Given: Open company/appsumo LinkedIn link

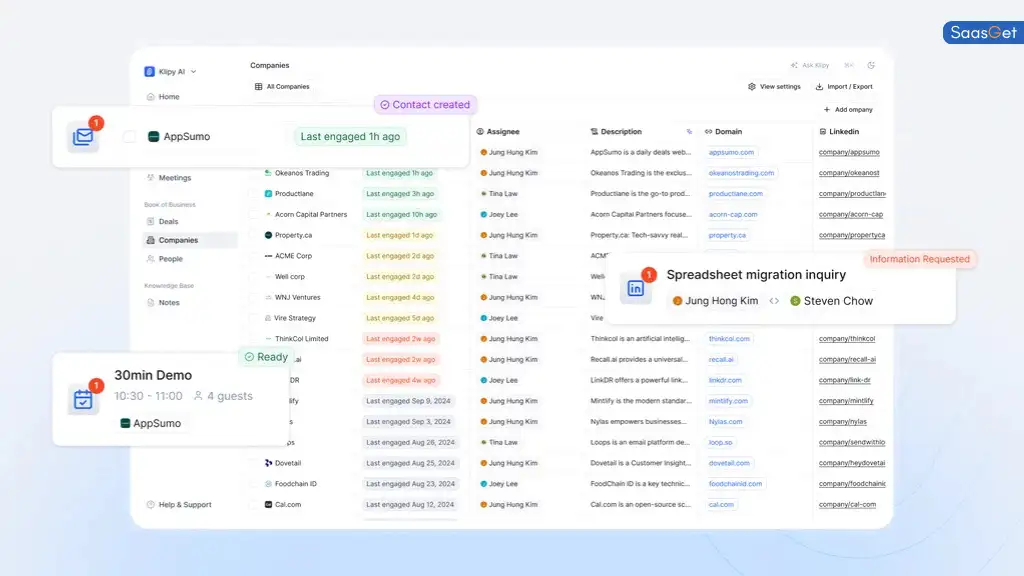Looking at the screenshot, I should (x=849, y=152).
